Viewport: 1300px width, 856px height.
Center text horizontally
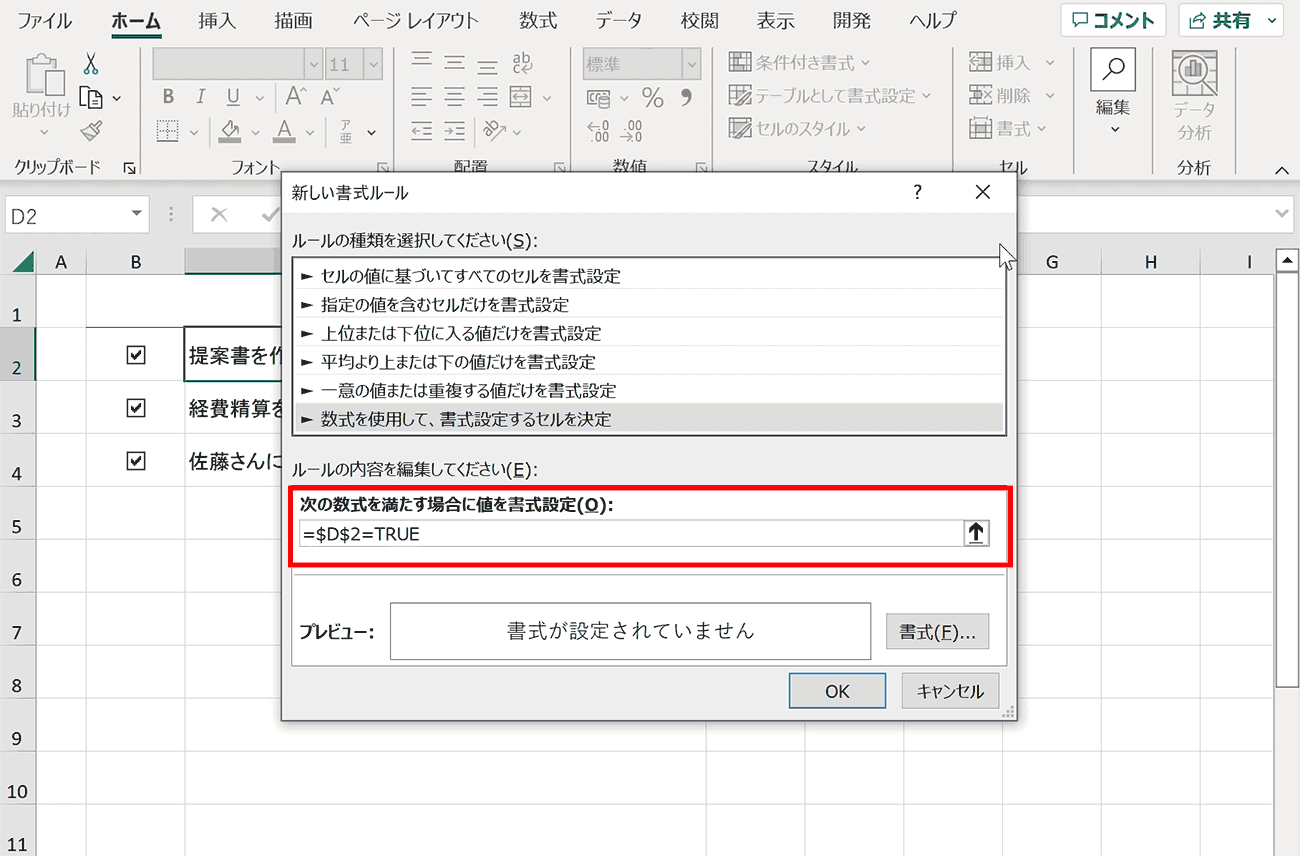[455, 97]
